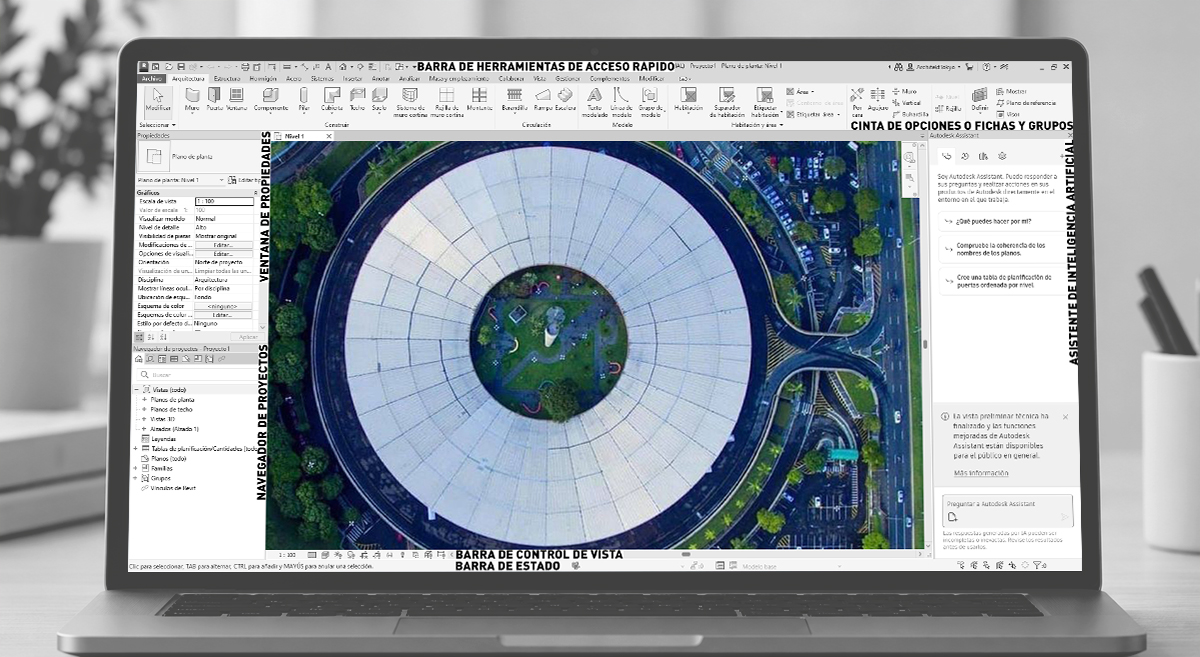Click the home icon in quick access toolbar

click(x=342, y=67)
